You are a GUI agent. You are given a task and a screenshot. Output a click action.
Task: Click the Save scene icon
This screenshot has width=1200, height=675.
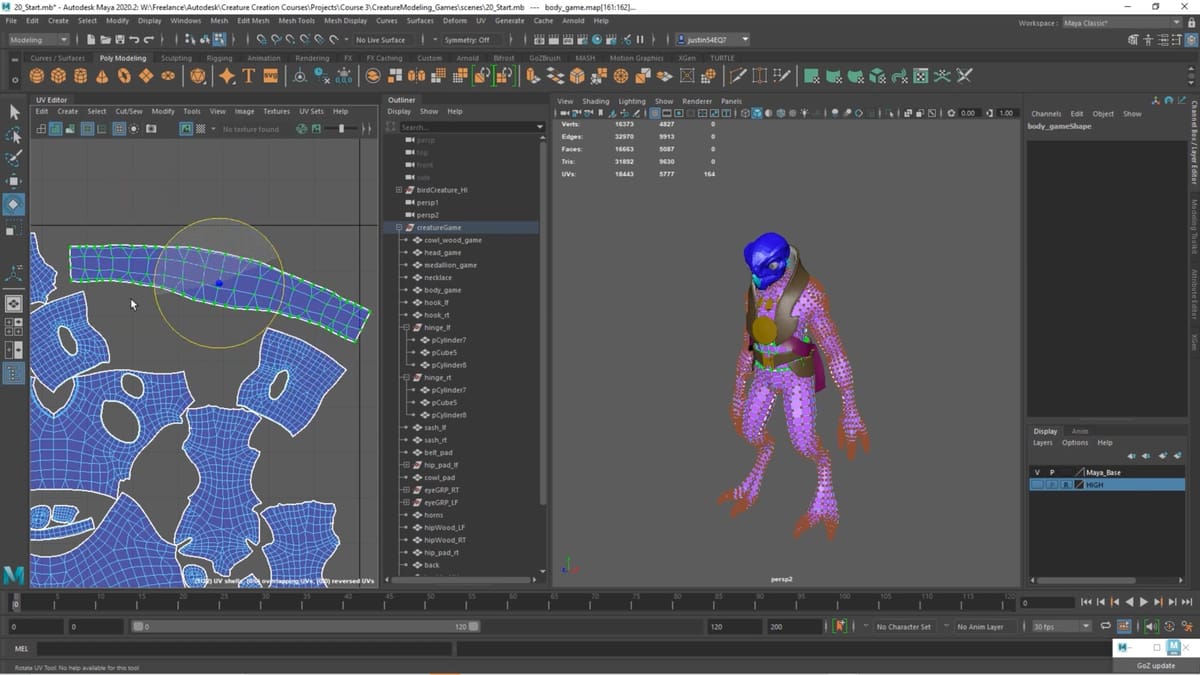click(119, 40)
